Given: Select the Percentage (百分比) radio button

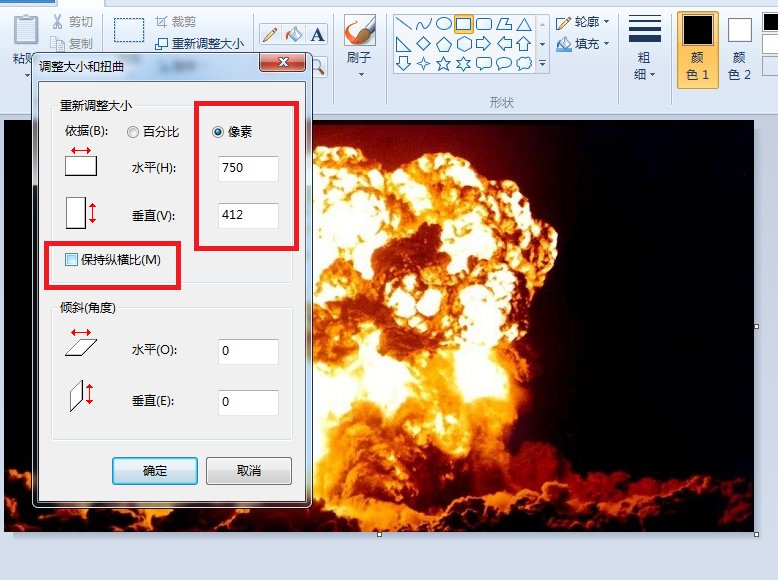Looking at the screenshot, I should (132, 132).
